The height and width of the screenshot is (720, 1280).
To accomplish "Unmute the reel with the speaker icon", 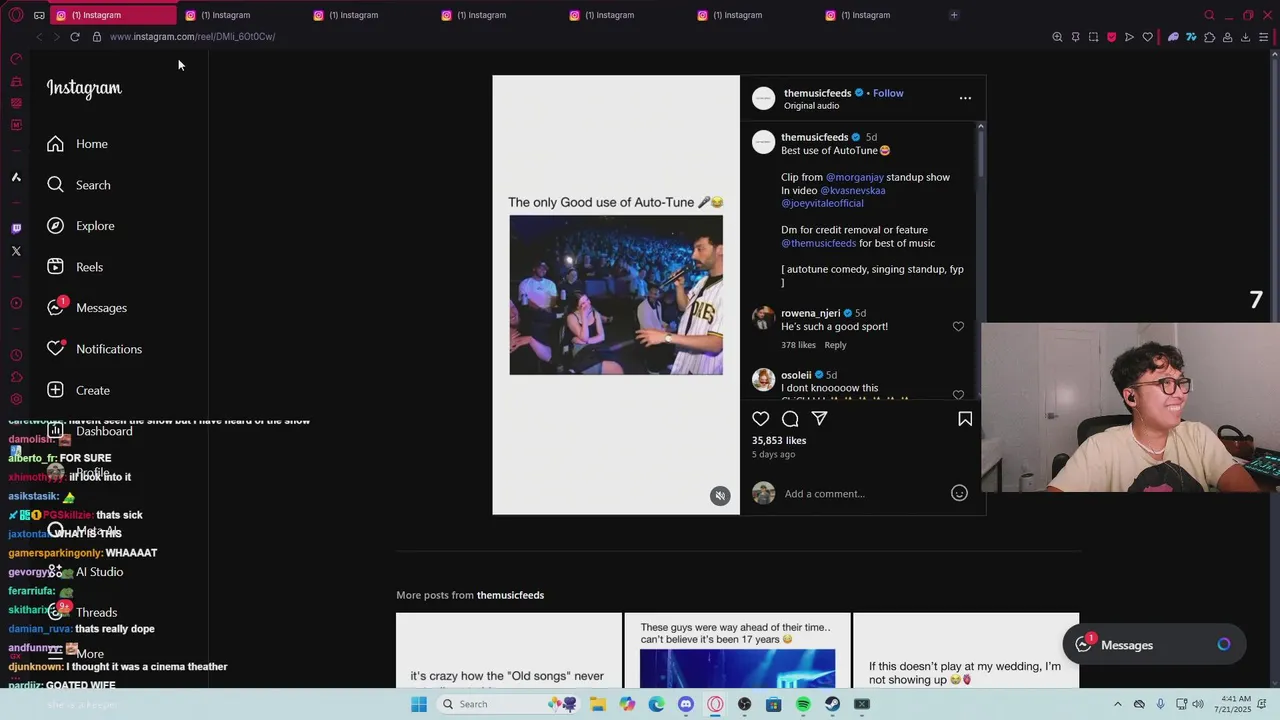I will click(720, 496).
